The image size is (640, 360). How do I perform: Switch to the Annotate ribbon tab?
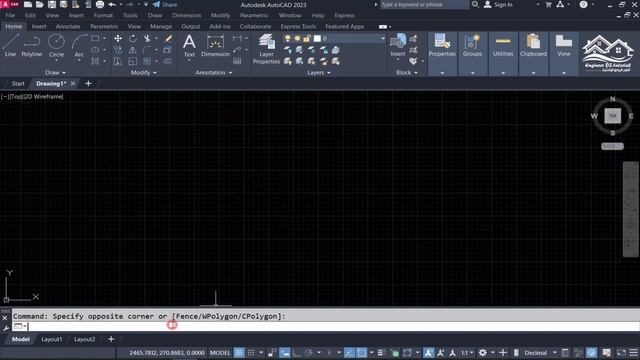tap(68, 27)
